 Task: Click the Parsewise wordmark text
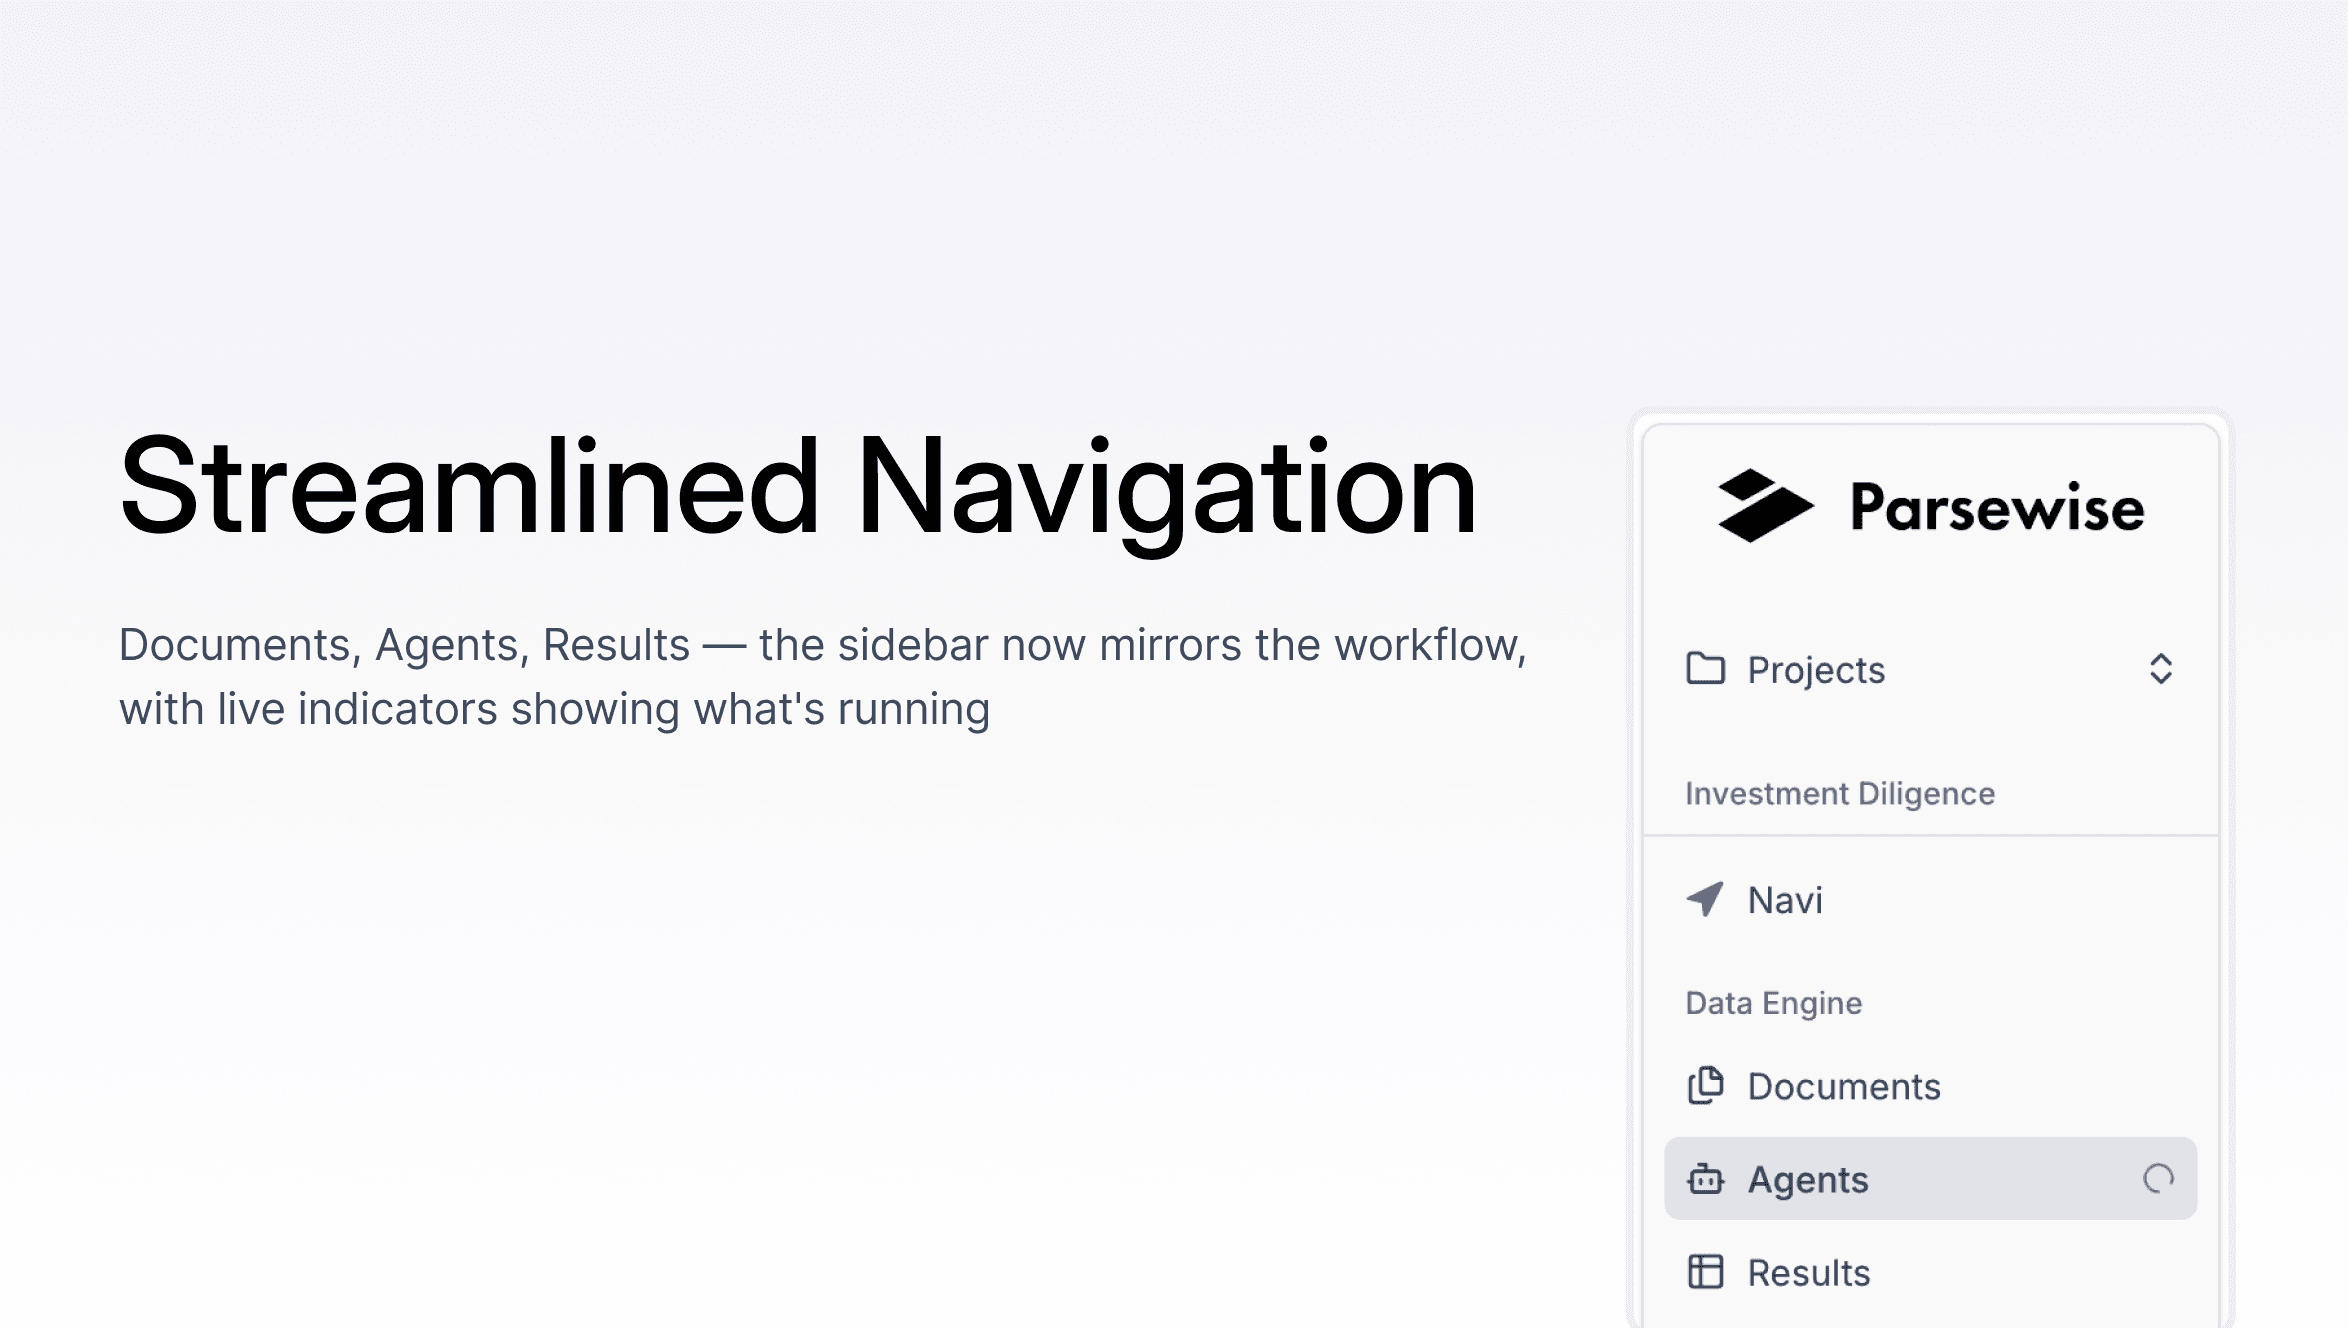(1997, 507)
